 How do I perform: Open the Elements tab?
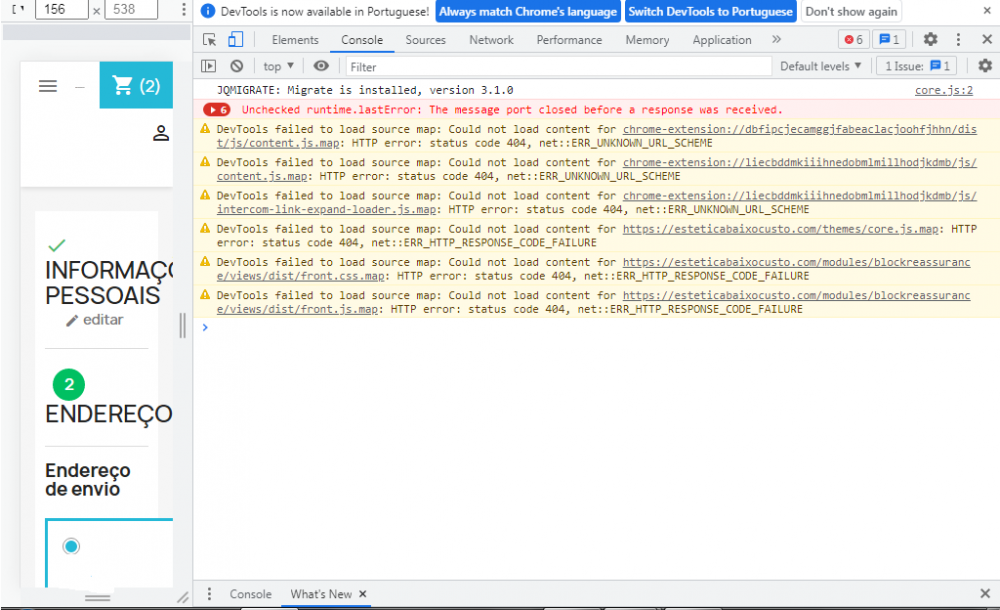(x=295, y=40)
